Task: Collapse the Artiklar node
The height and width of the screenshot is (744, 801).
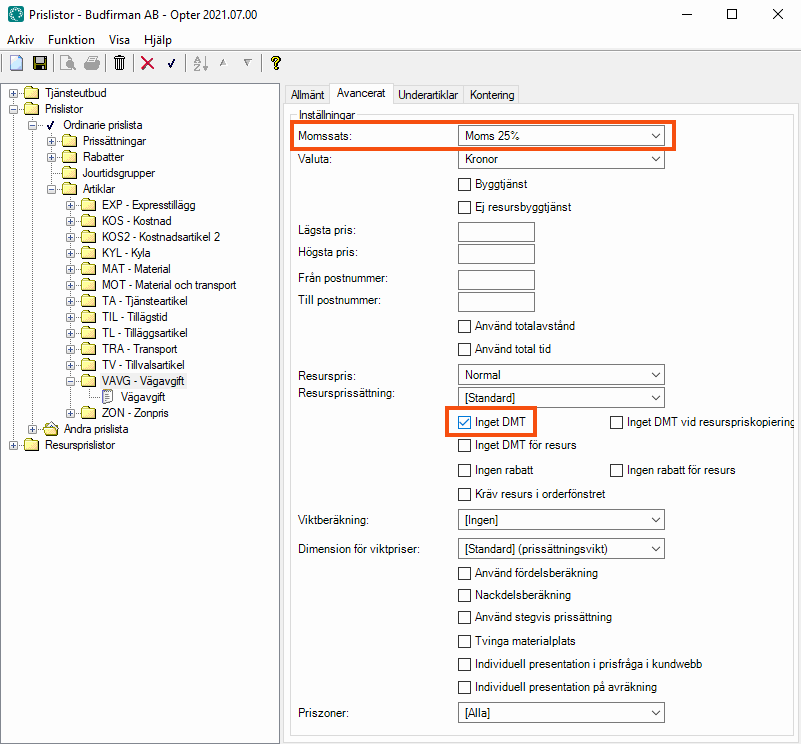Action: point(51,190)
